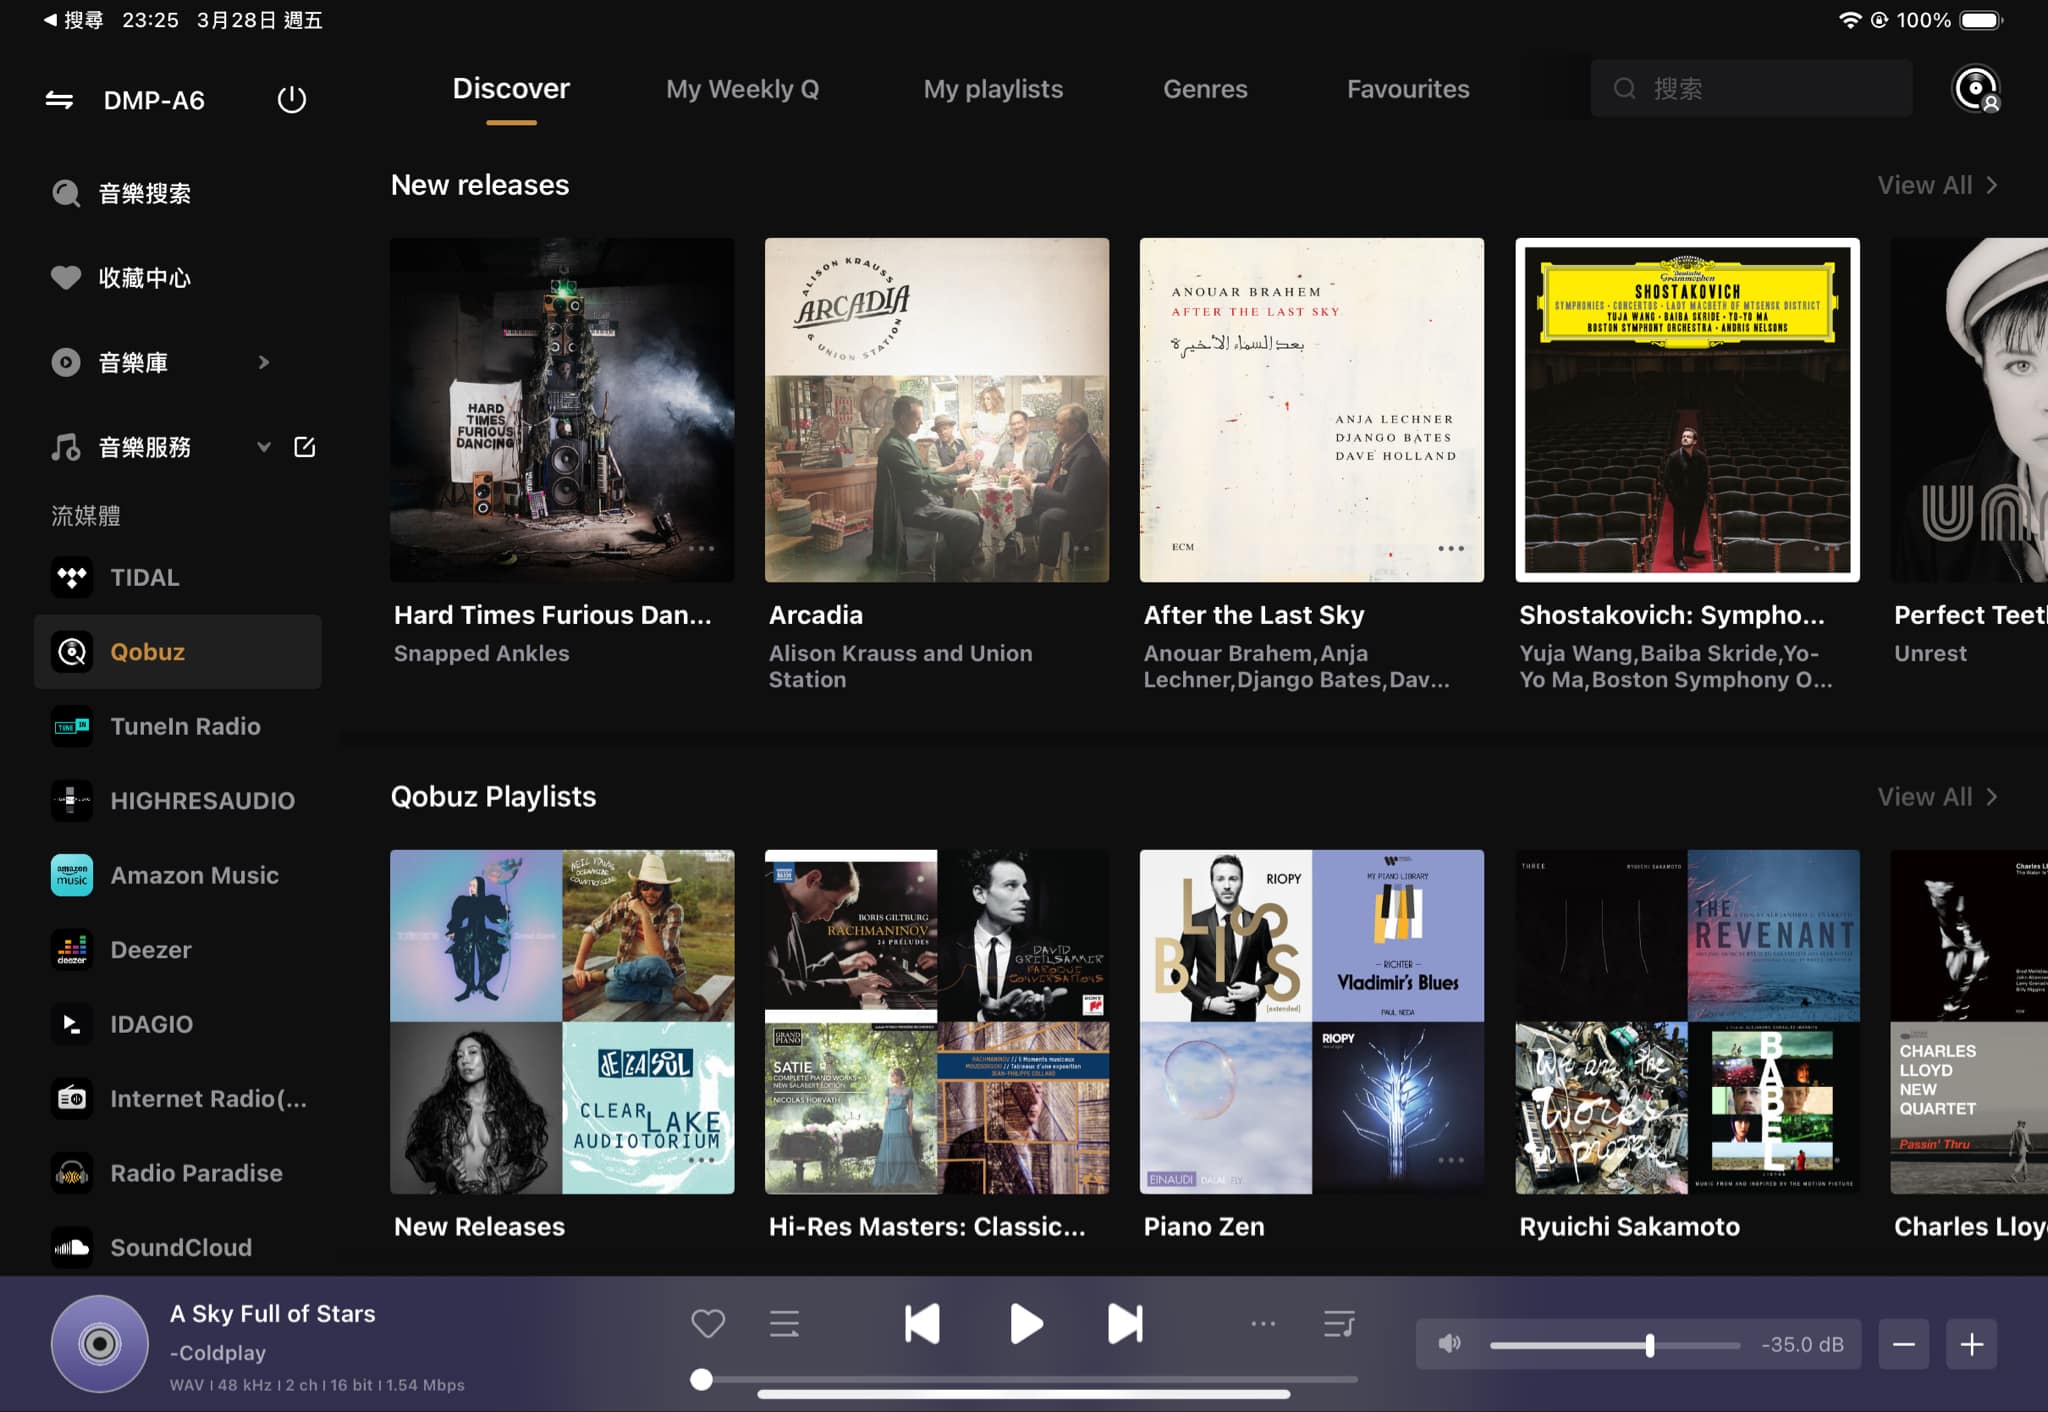Open HIGHRESAUDIO service
The image size is (2048, 1412).
(x=178, y=800)
